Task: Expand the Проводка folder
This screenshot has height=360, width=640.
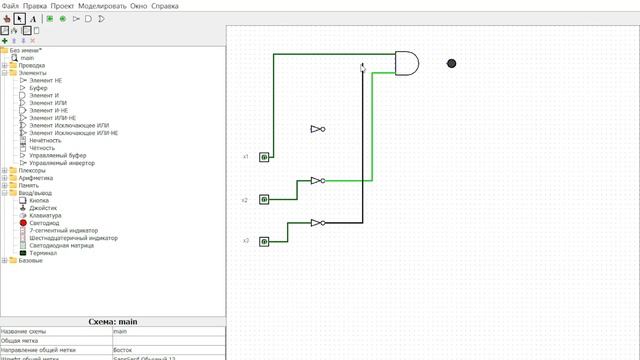Action: (x=4, y=66)
